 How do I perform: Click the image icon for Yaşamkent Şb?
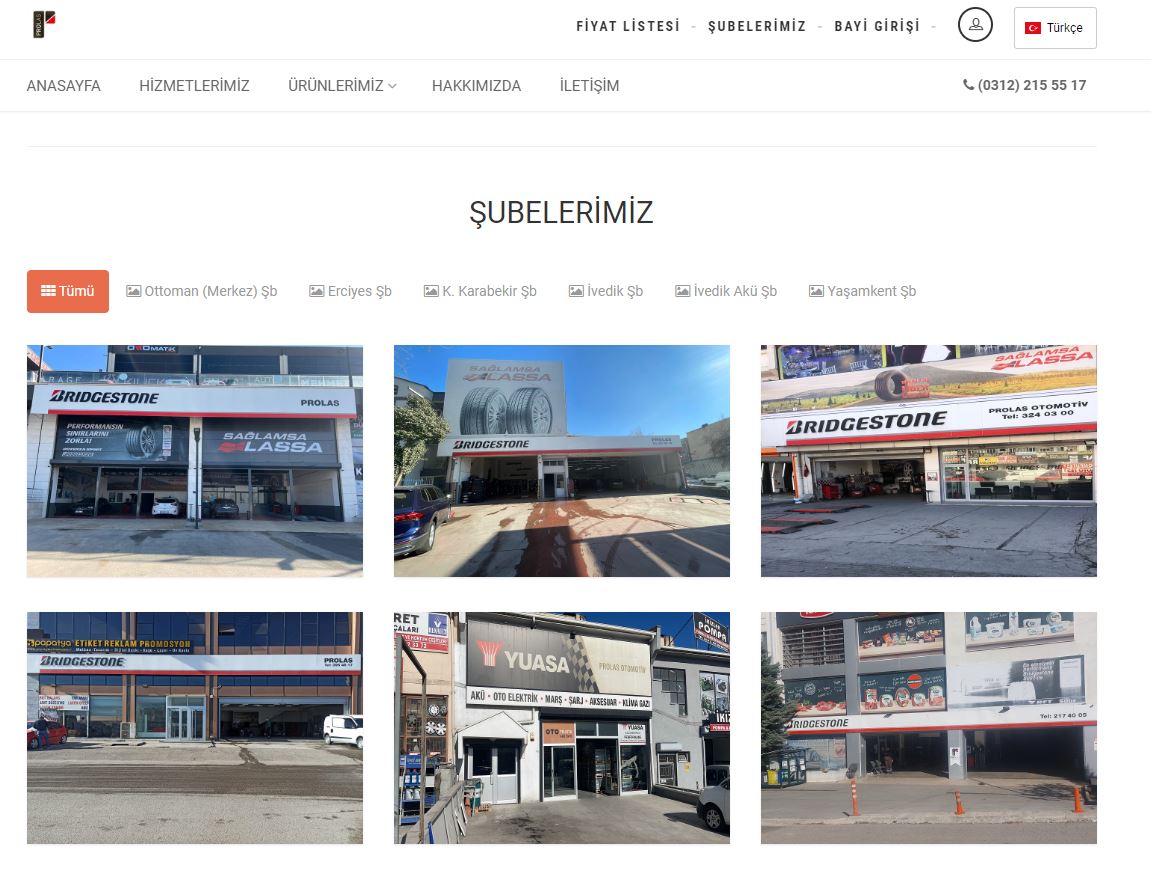click(x=816, y=291)
